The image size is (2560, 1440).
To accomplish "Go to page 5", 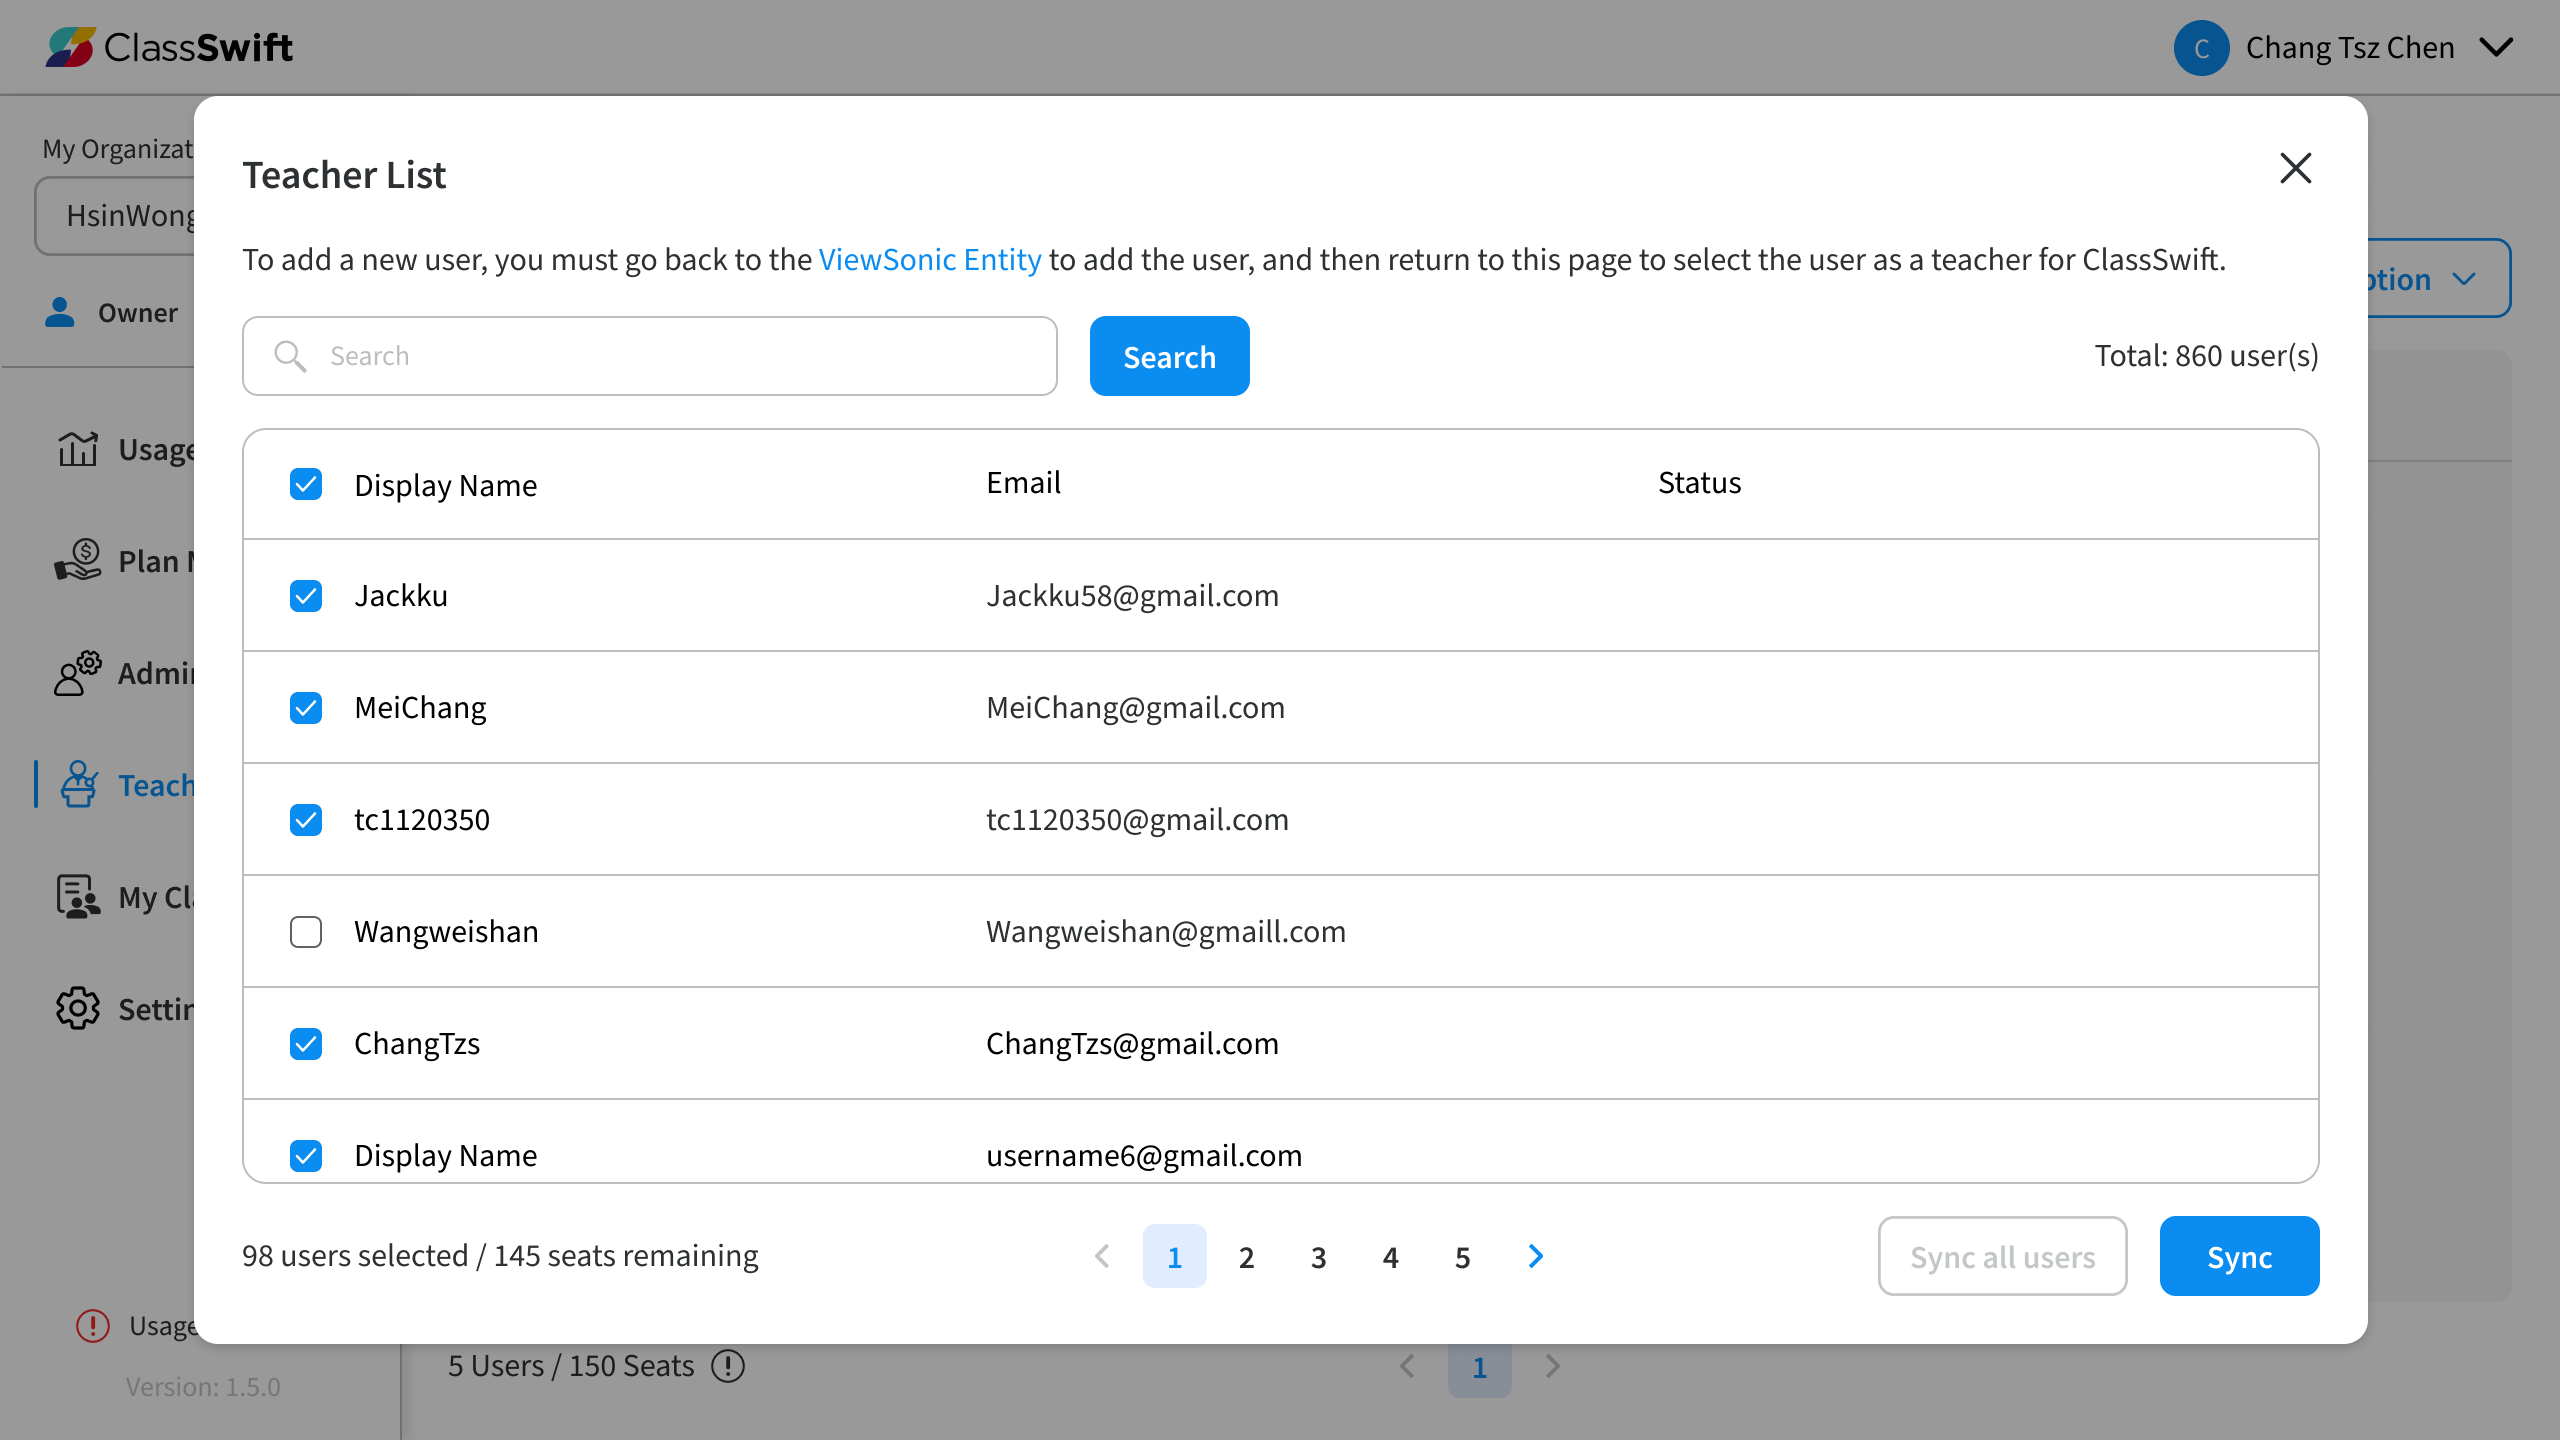I will pyautogui.click(x=1462, y=1257).
